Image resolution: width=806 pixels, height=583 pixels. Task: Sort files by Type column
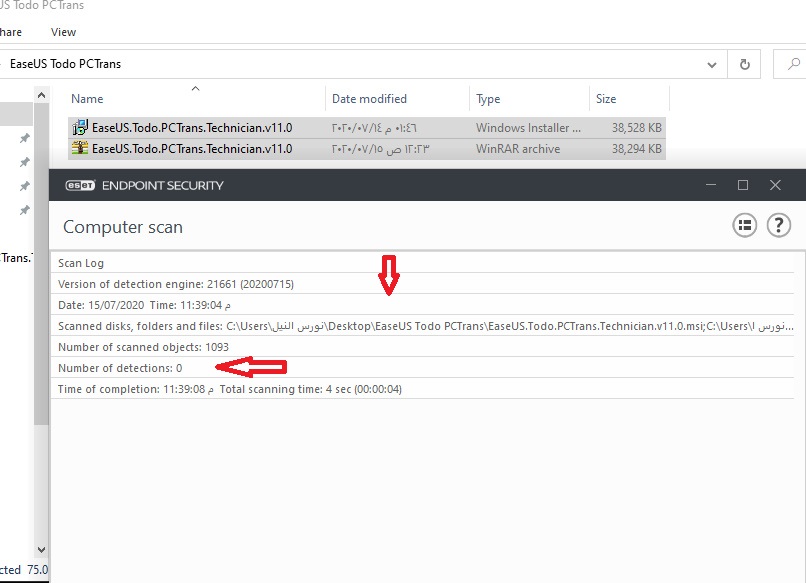[x=488, y=99]
